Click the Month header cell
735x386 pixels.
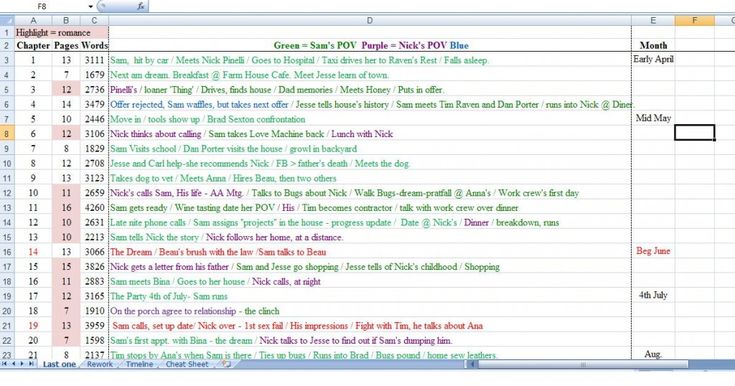coord(653,45)
